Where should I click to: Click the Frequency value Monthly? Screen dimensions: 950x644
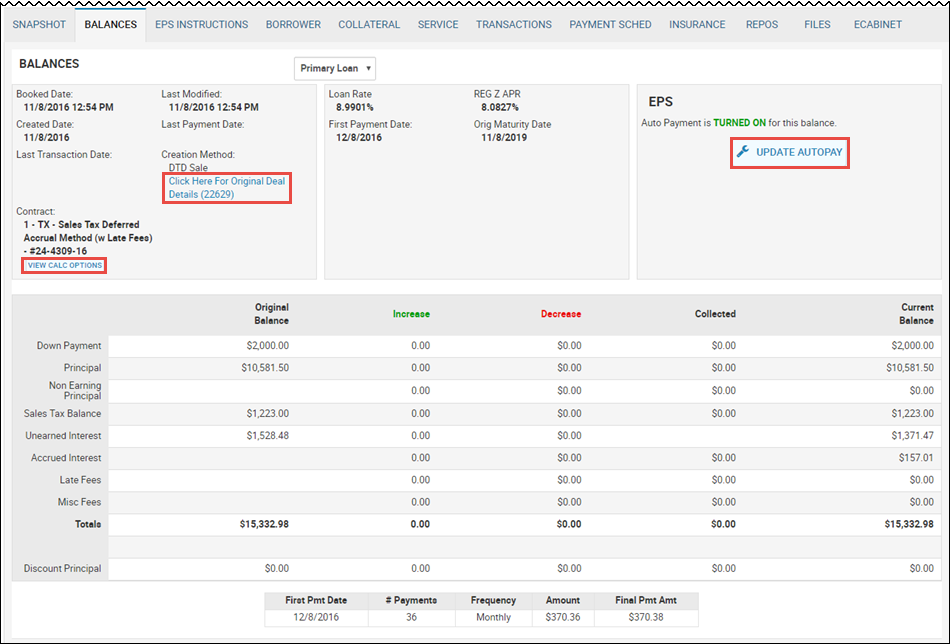(493, 617)
